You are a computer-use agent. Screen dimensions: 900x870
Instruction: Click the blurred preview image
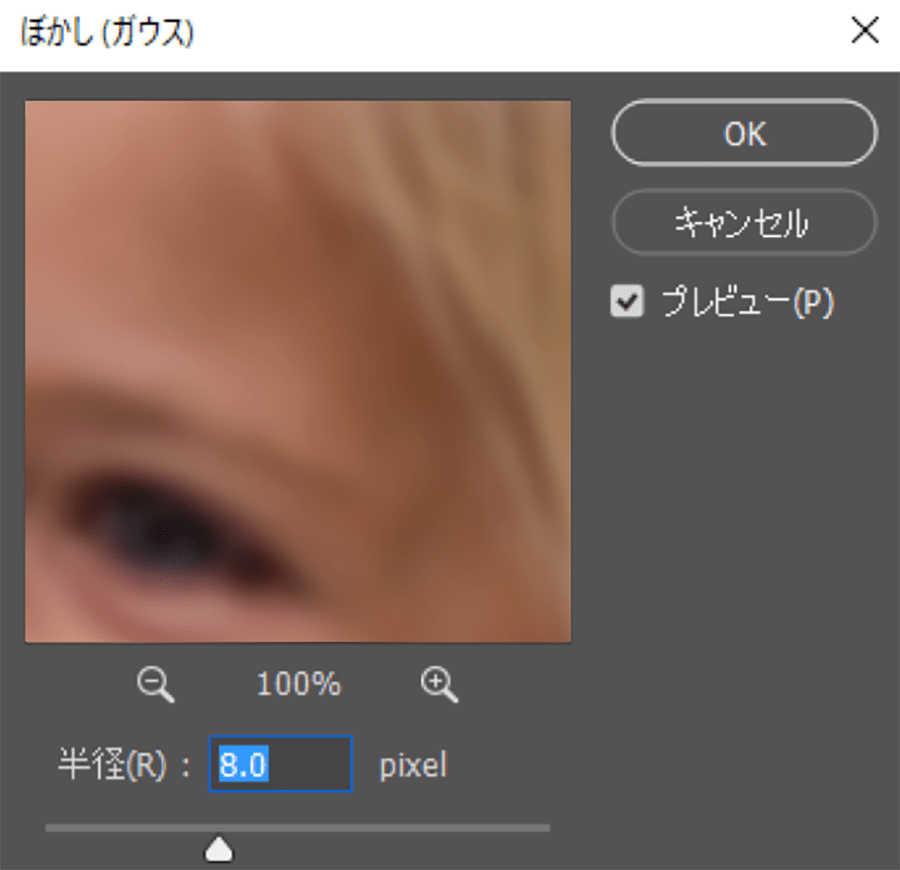click(298, 371)
